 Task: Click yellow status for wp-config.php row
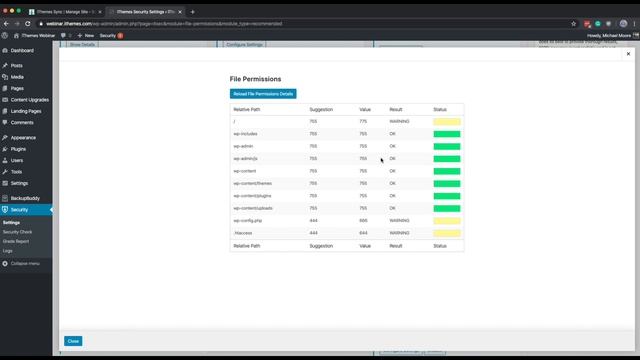tap(447, 221)
